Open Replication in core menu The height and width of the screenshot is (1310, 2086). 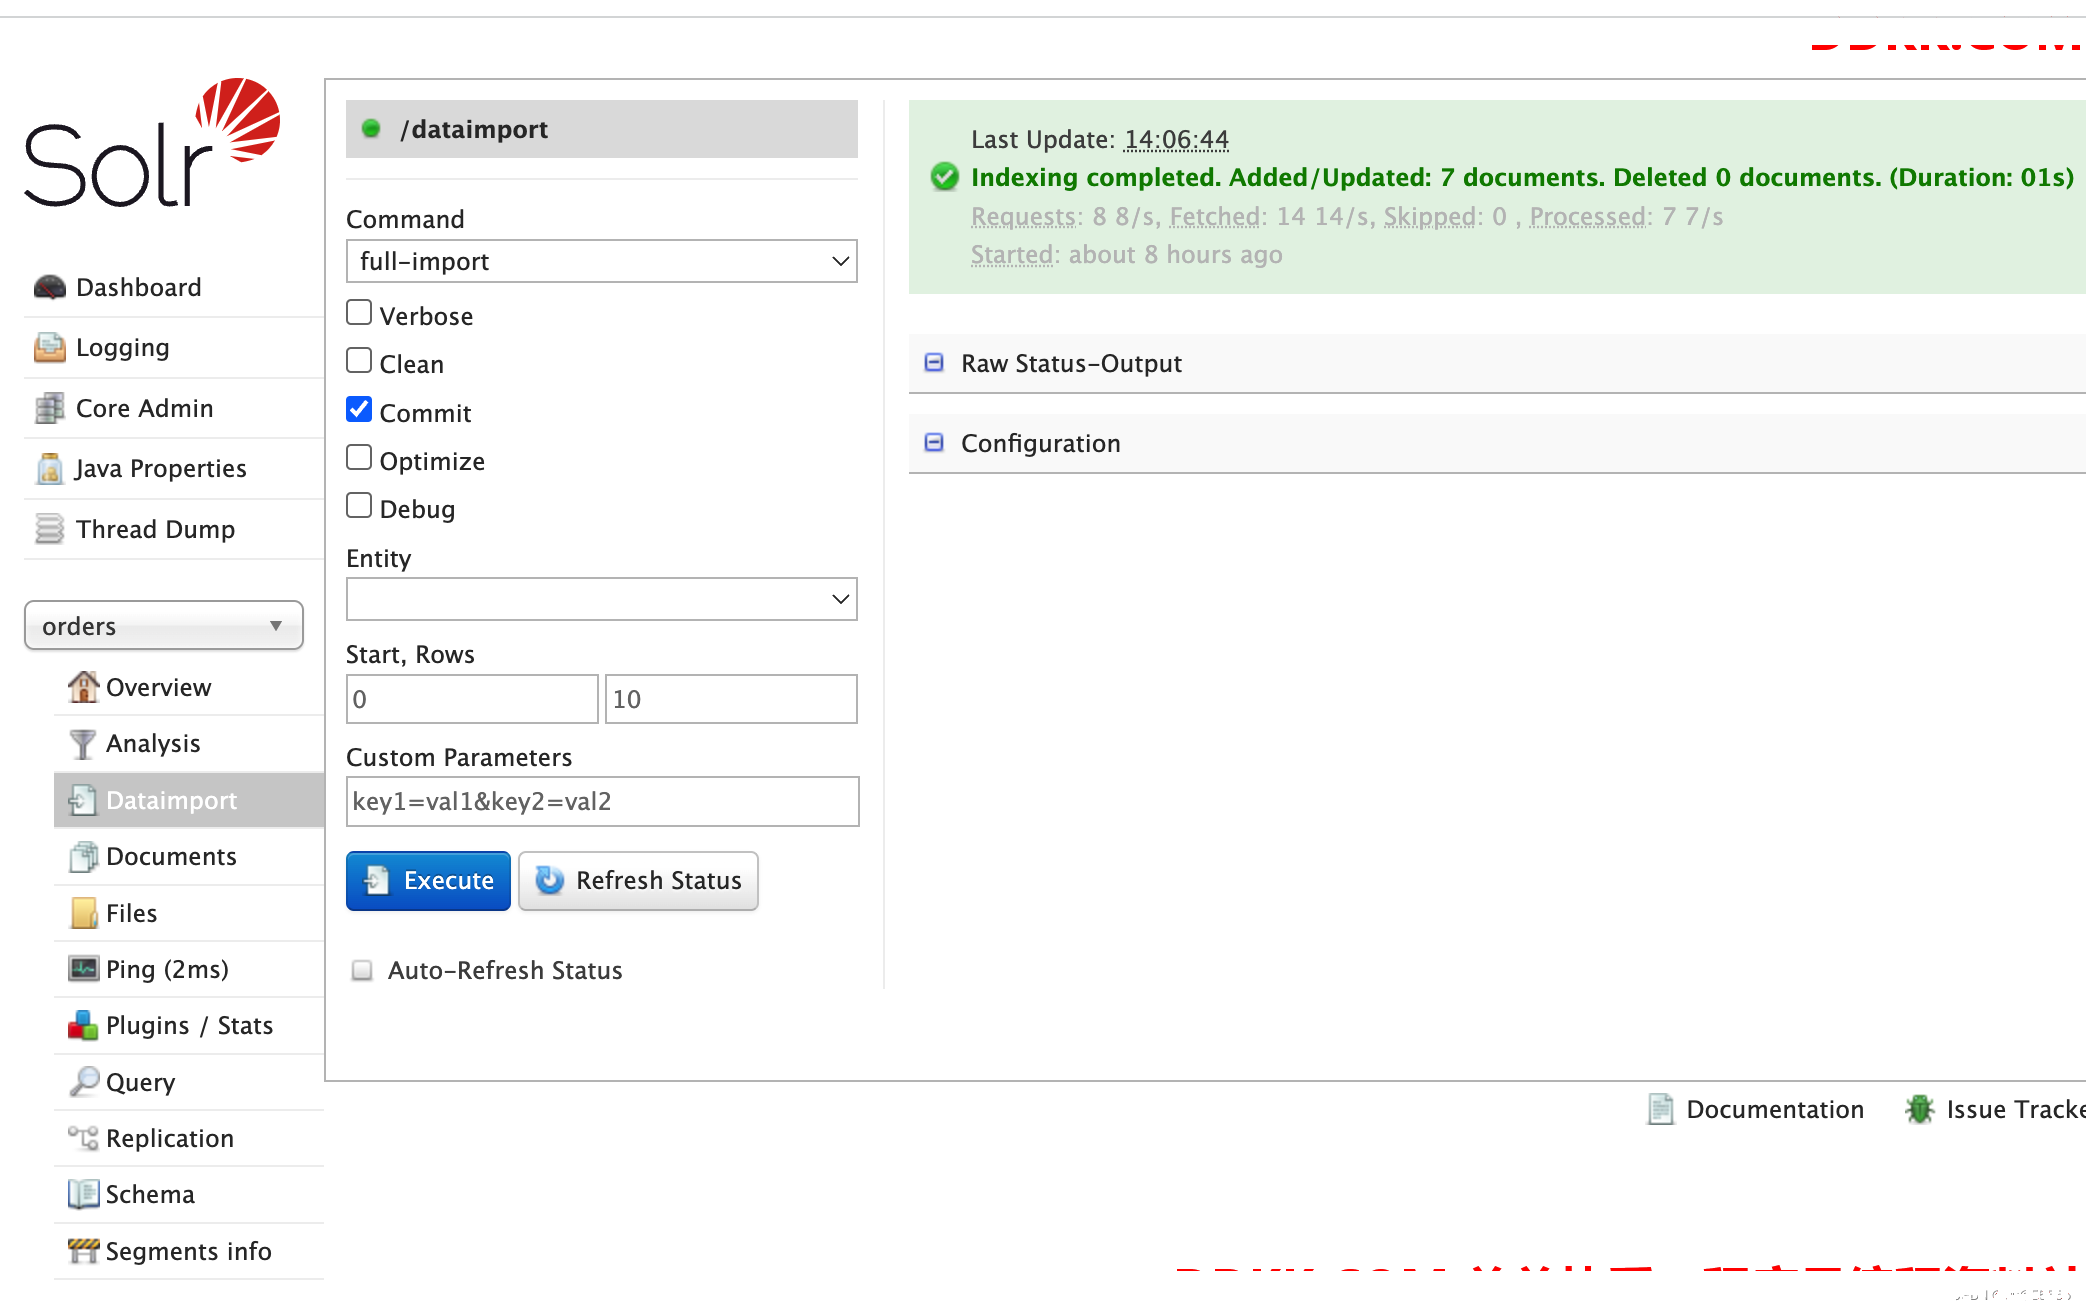point(170,1138)
